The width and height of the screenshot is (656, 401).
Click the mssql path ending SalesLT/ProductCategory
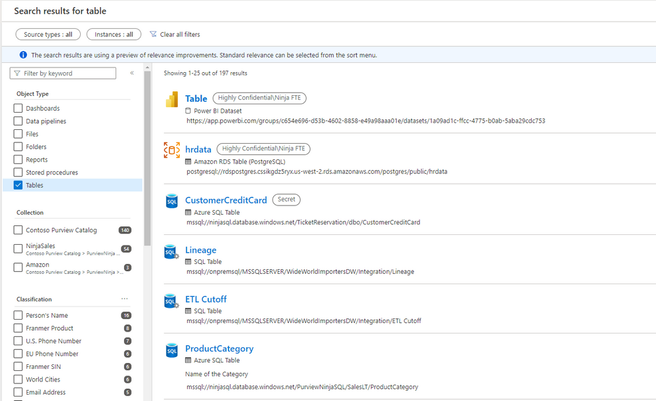point(302,387)
